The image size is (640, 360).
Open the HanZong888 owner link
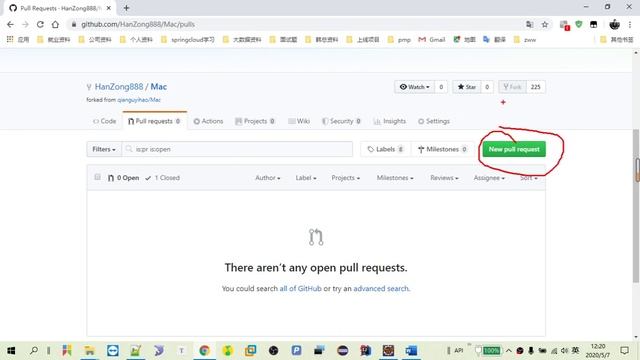click(119, 87)
